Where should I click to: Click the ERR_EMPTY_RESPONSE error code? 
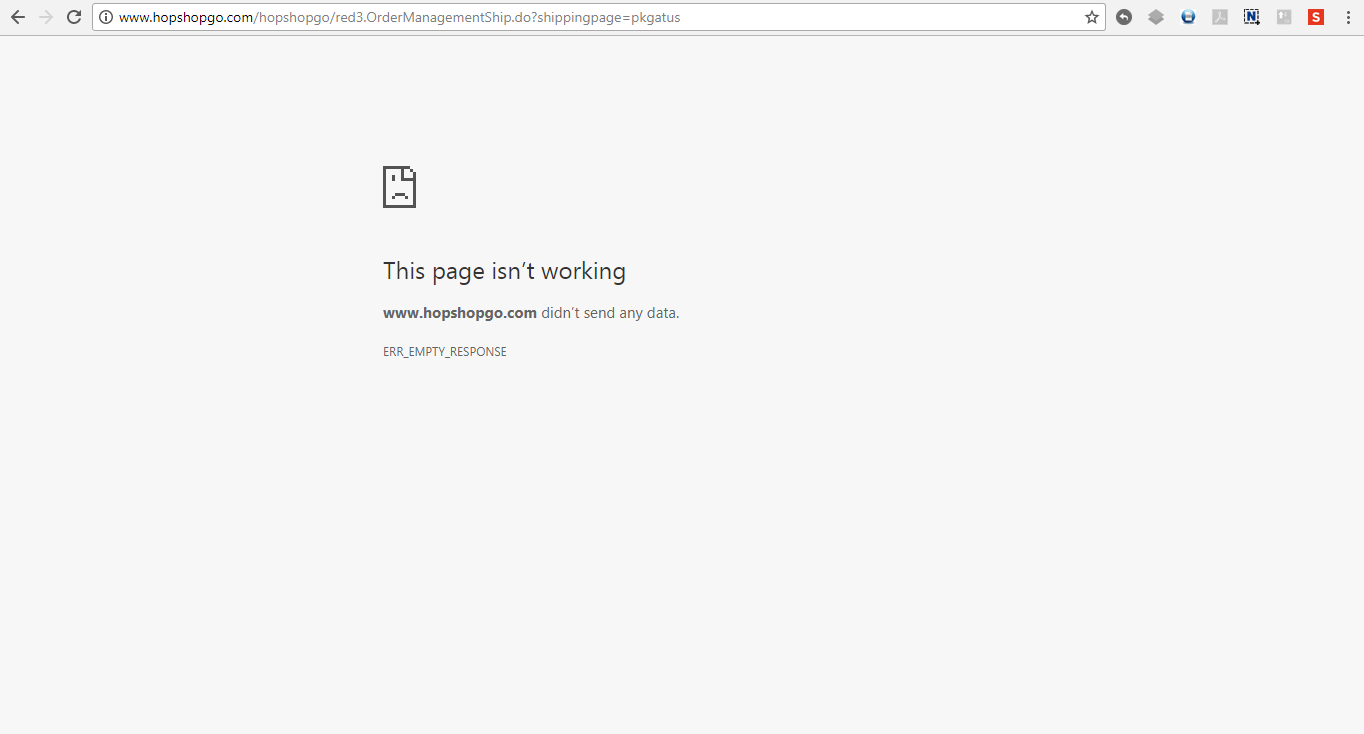[445, 352]
